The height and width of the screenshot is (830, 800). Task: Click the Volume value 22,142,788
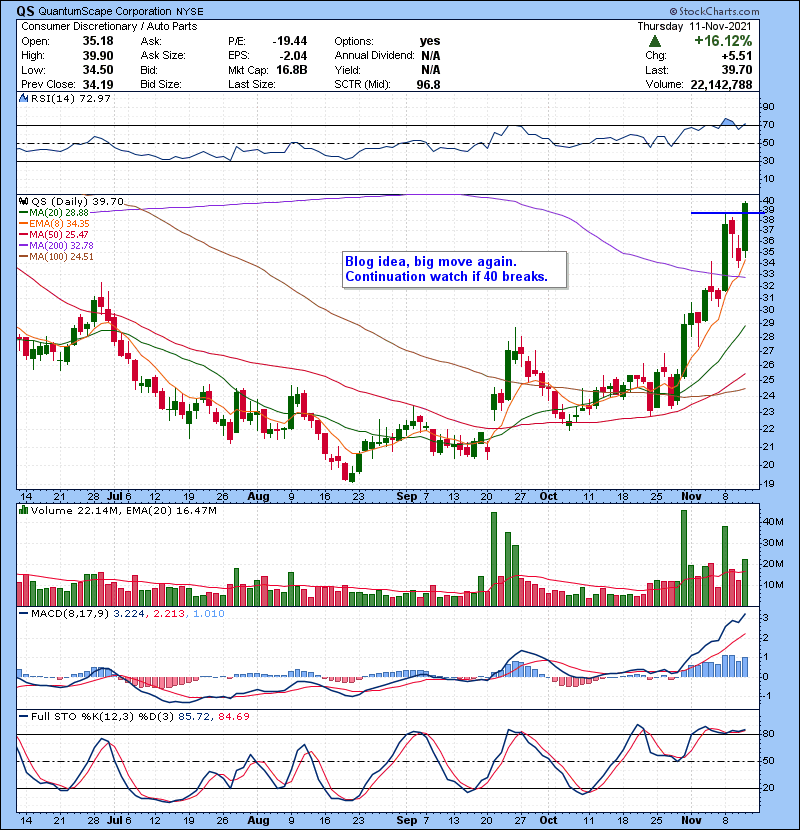pos(721,84)
